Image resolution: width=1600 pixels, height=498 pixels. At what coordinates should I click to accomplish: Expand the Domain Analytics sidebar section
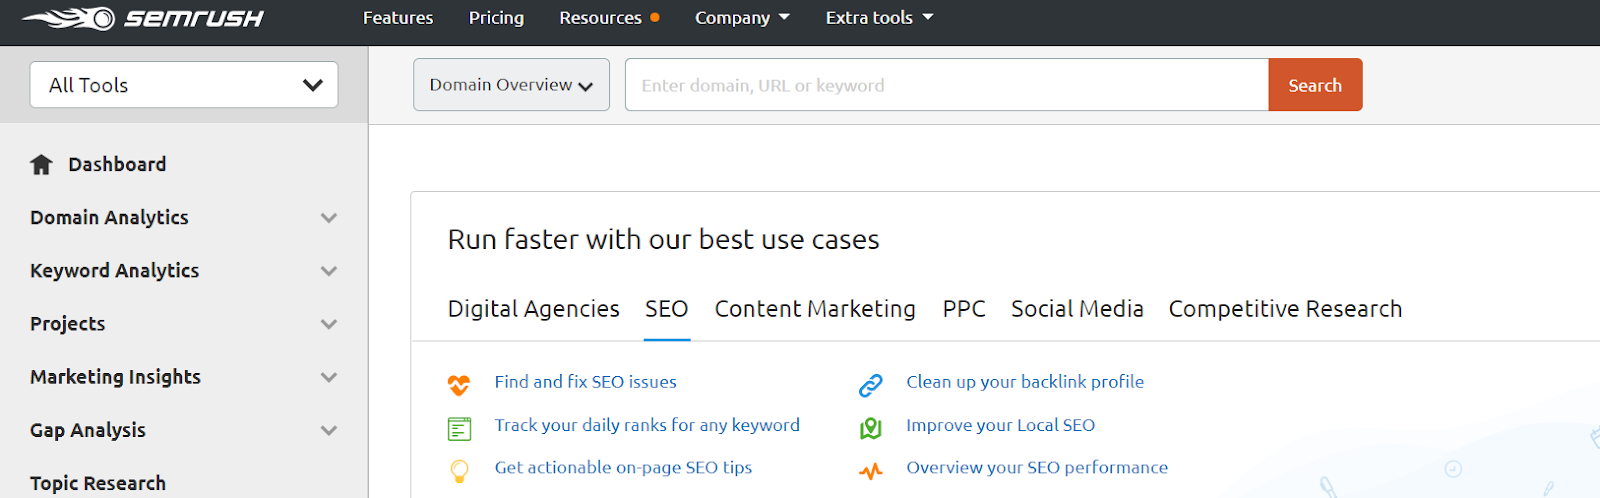tap(328, 218)
